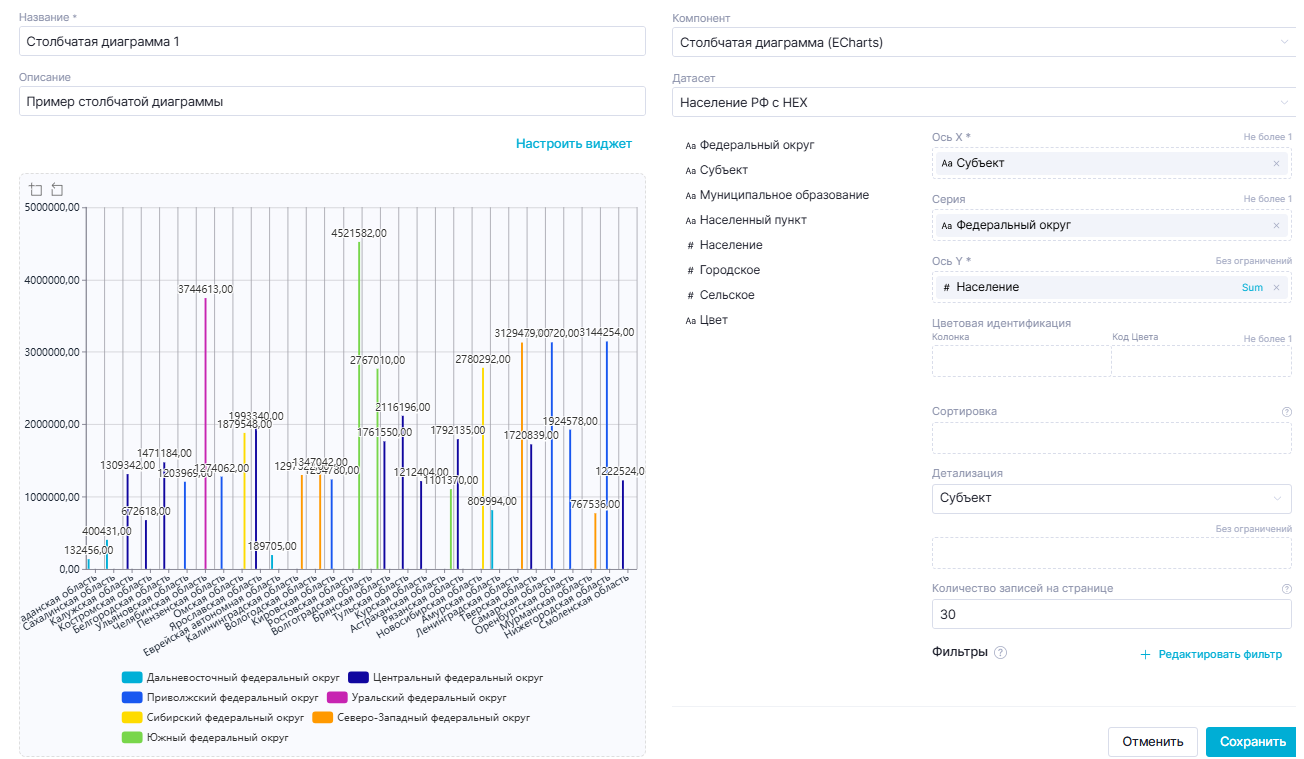Open the Детализация dropdown showing Субъект

tap(1110, 498)
